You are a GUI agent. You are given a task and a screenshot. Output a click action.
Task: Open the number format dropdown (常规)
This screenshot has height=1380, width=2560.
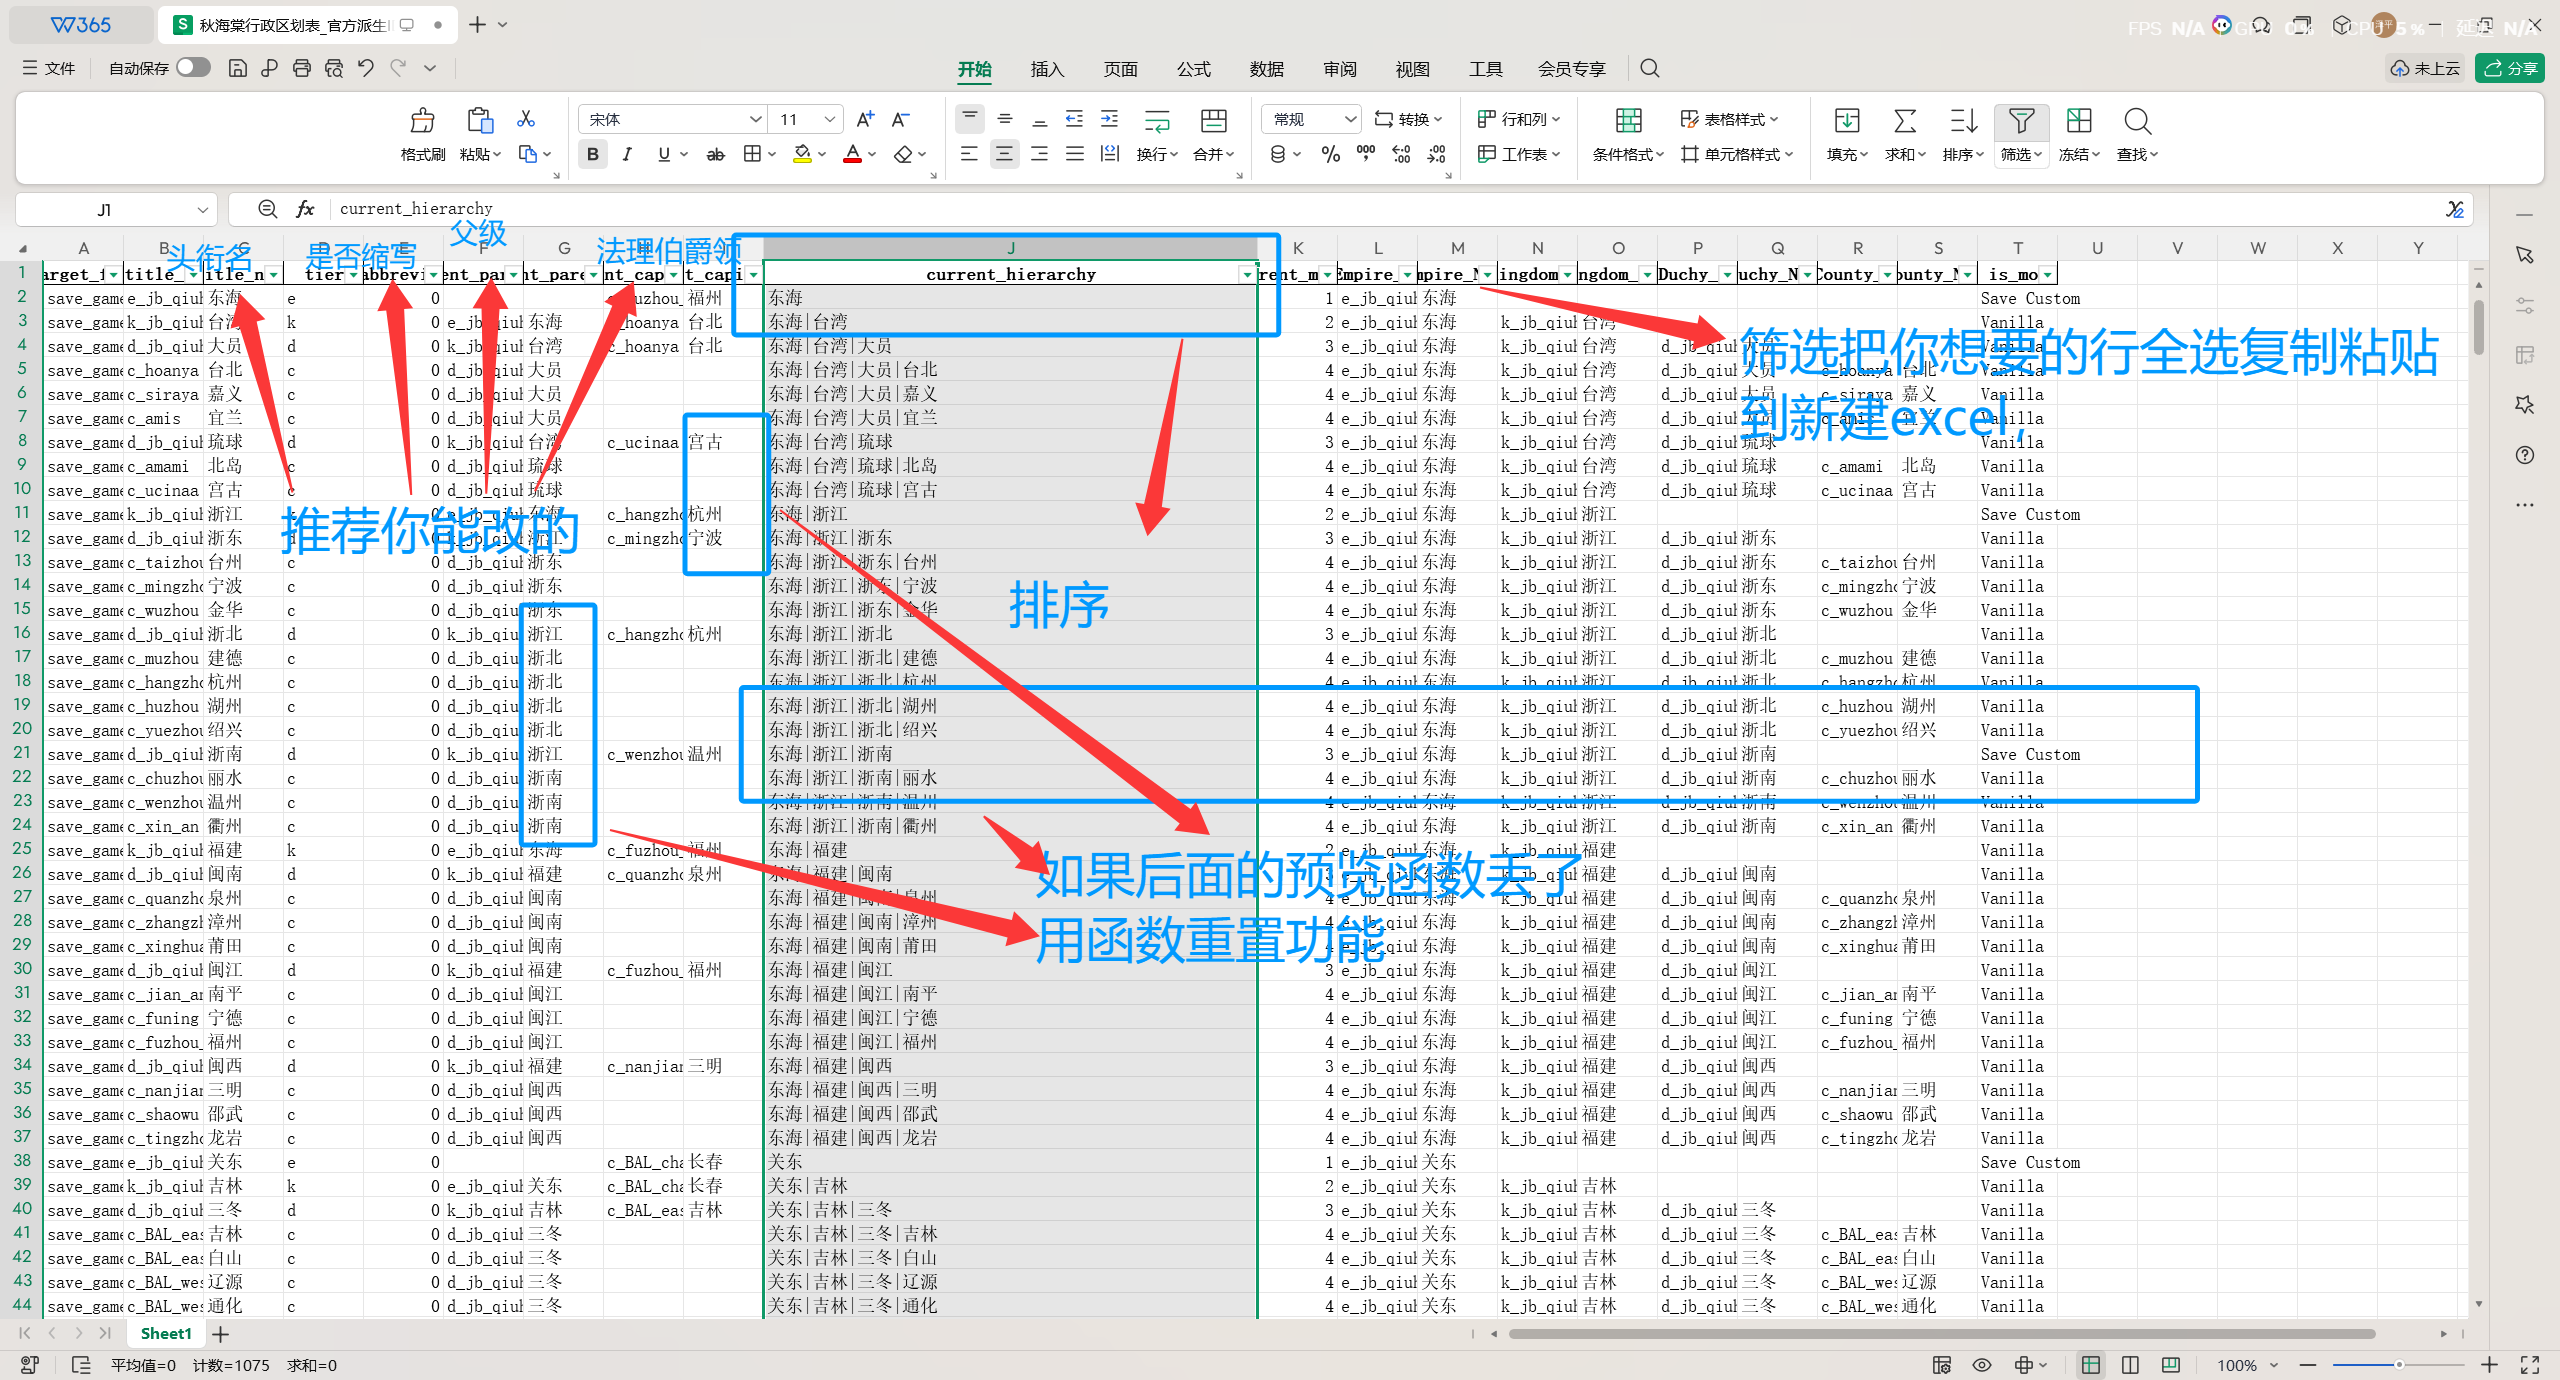[1349, 119]
